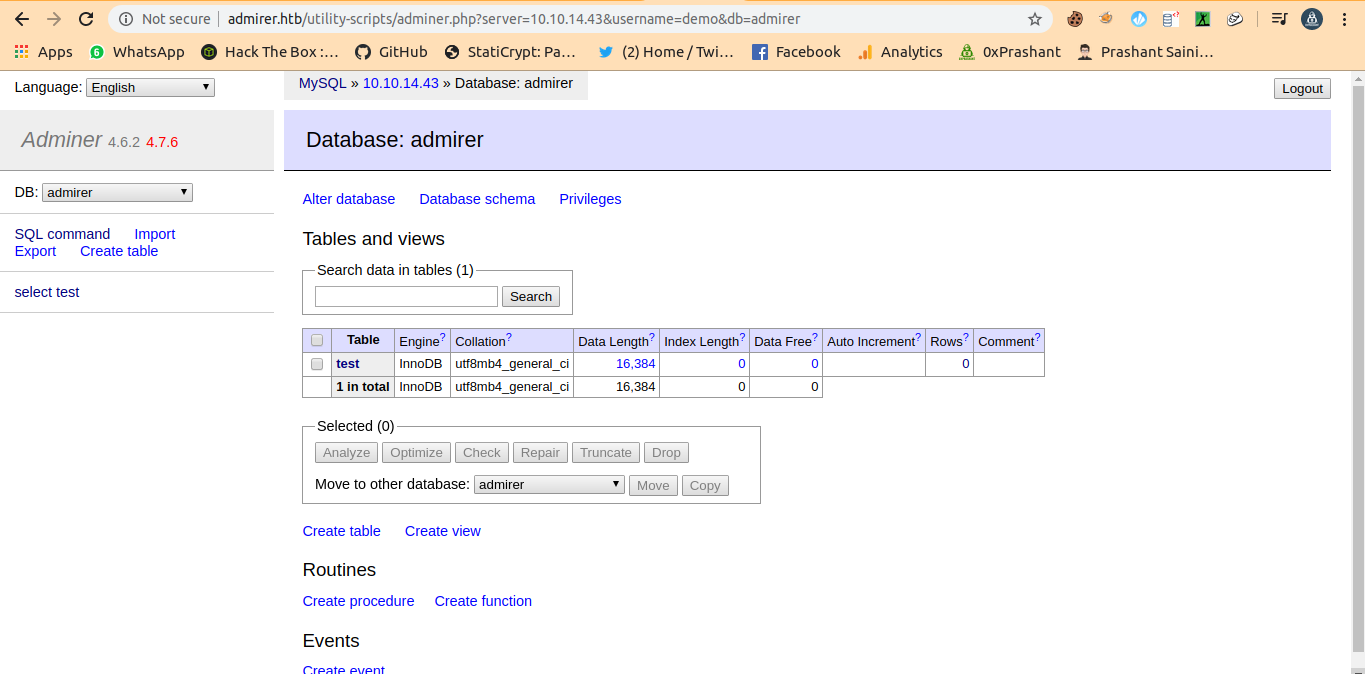Open the Chrome three-dot menu
The height and width of the screenshot is (674, 1365).
1345,19
